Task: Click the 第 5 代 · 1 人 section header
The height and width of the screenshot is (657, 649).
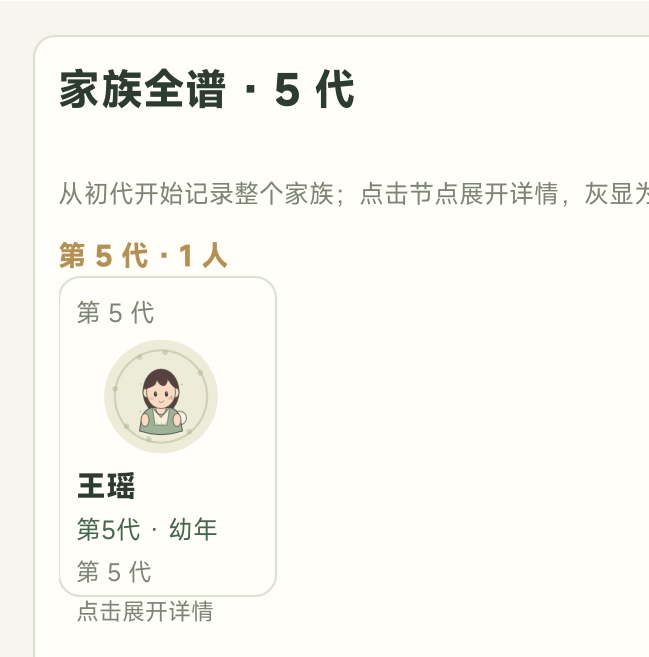Action: pos(143,255)
